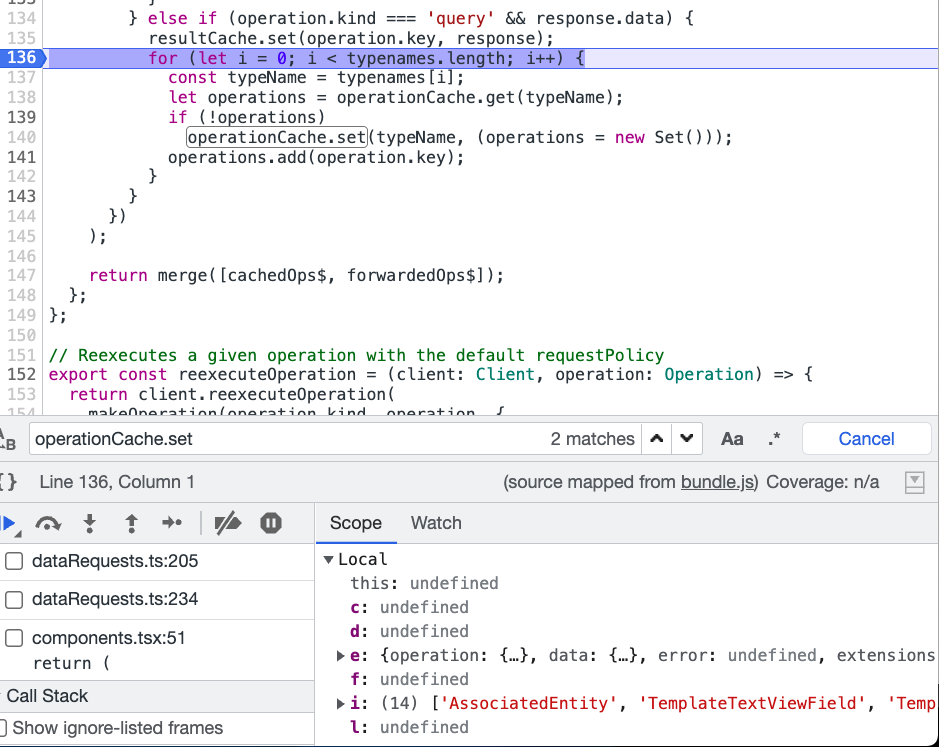Click the step out of current function icon
The image size is (939, 747).
pyautogui.click(x=130, y=523)
